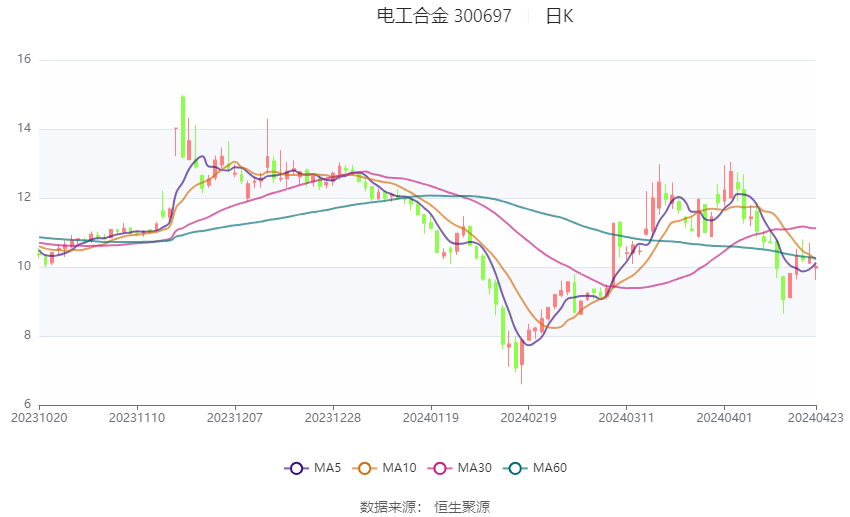Click the MA30 legend label
Viewport: 850px width, 517px height.
(474, 468)
